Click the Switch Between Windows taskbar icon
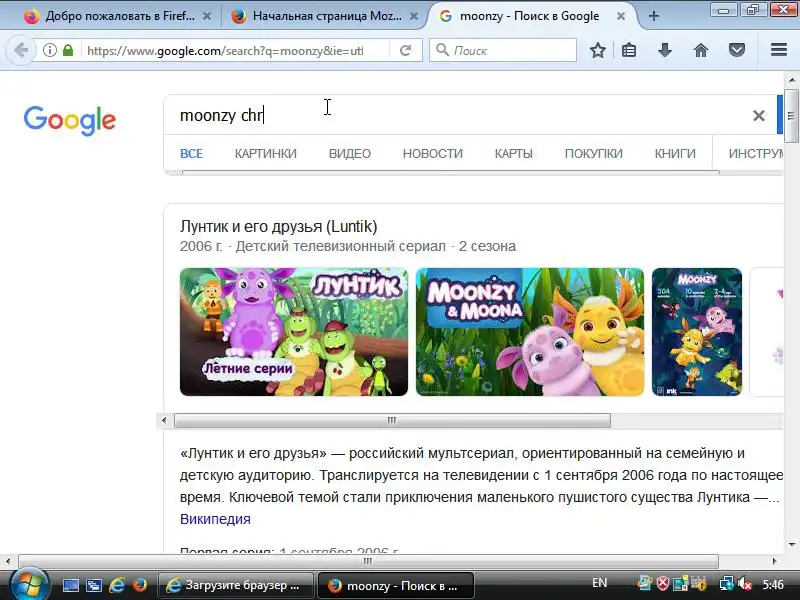Viewport: 800px width, 600px height. tap(94, 585)
